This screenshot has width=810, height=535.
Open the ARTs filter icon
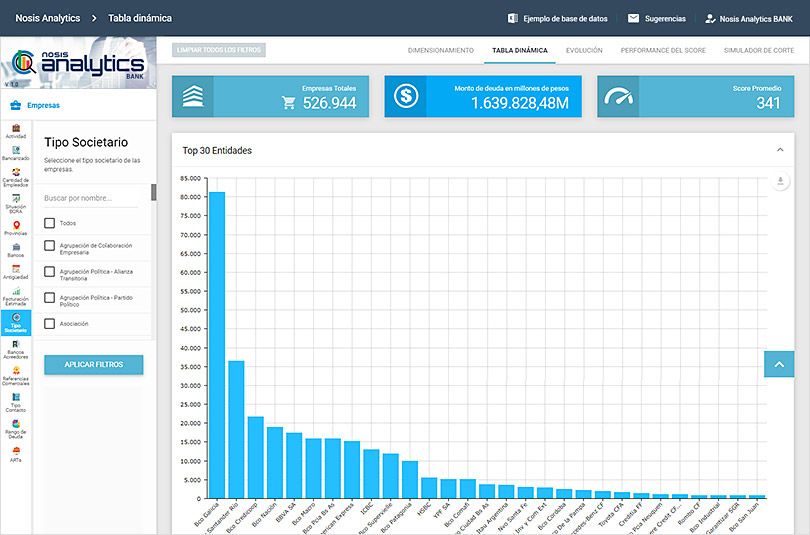tap(16, 451)
